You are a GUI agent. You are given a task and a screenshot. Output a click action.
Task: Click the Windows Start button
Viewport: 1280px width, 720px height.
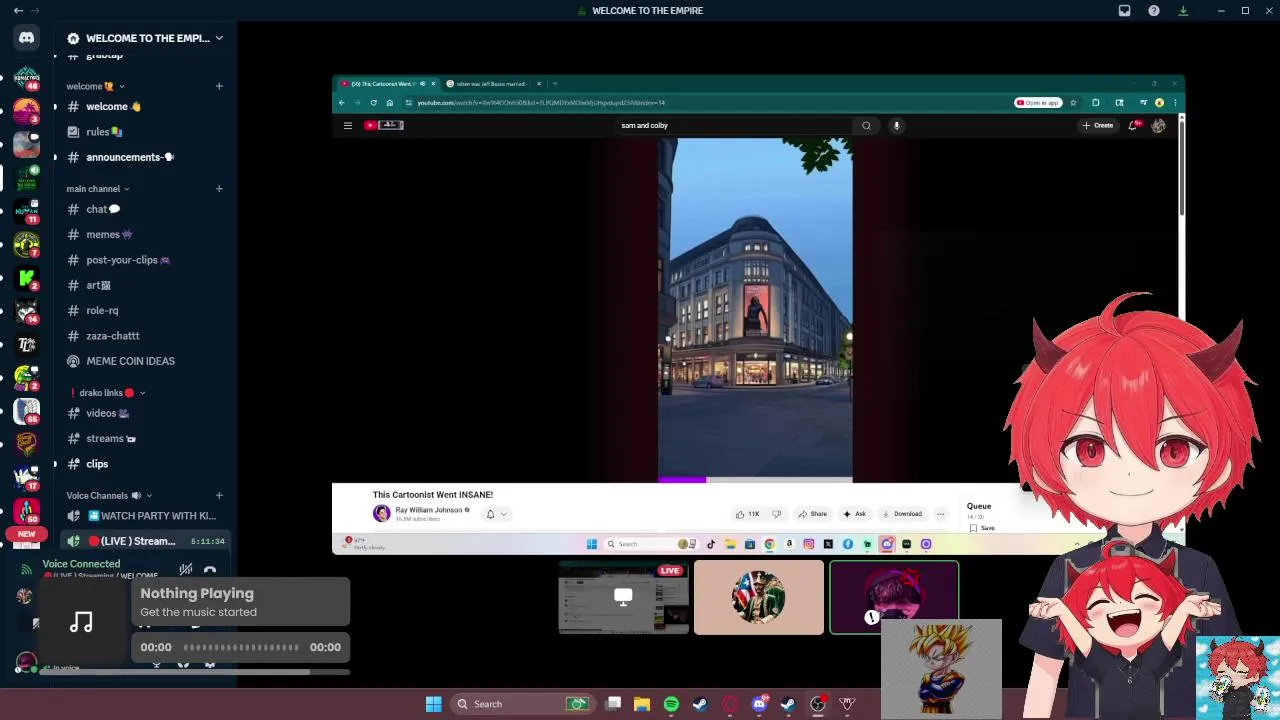click(x=433, y=704)
